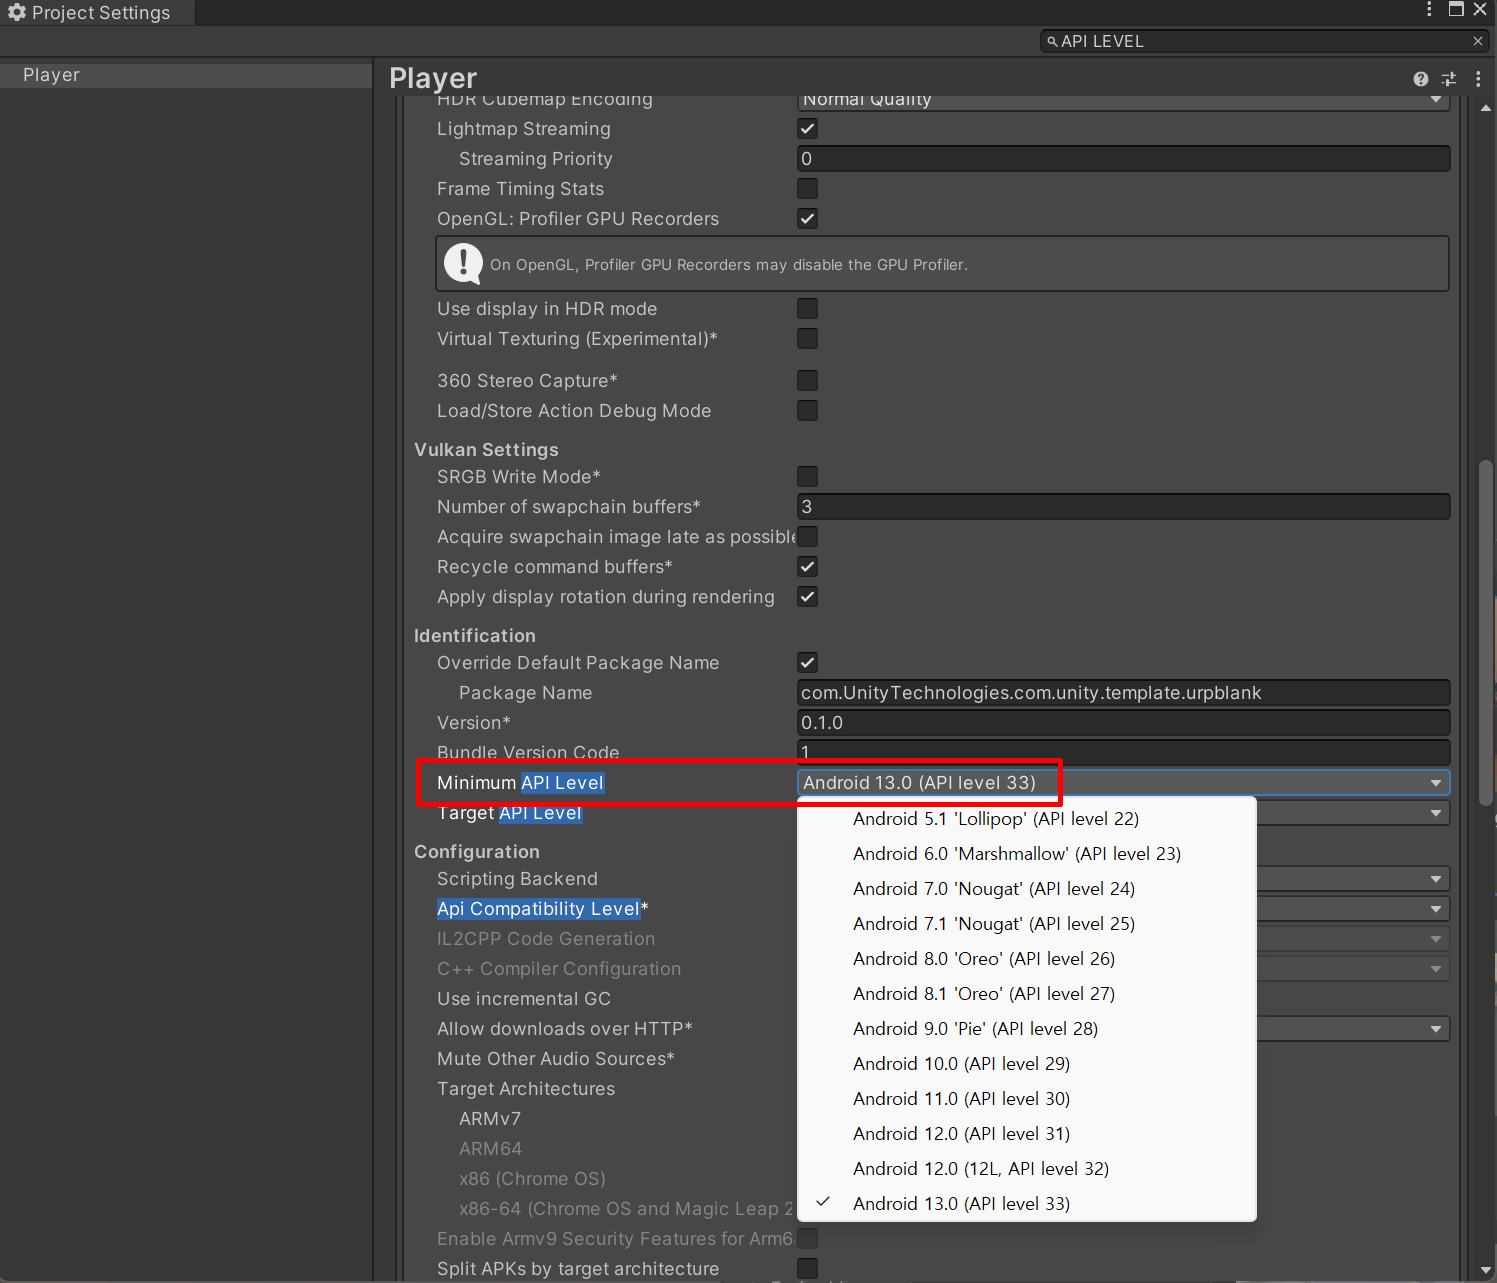The height and width of the screenshot is (1283, 1497).
Task: Toggle Use display in HDR mode
Action: (x=807, y=309)
